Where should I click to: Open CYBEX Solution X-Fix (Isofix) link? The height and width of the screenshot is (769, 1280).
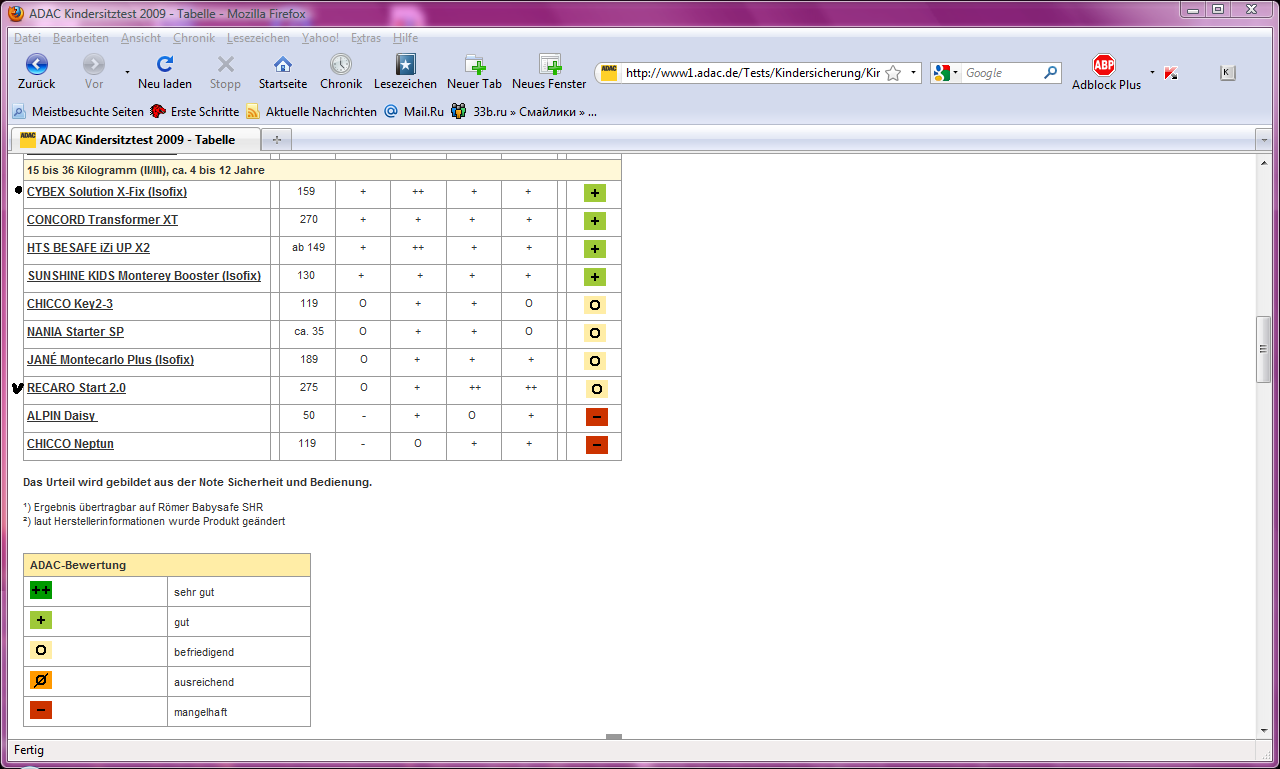coord(107,192)
